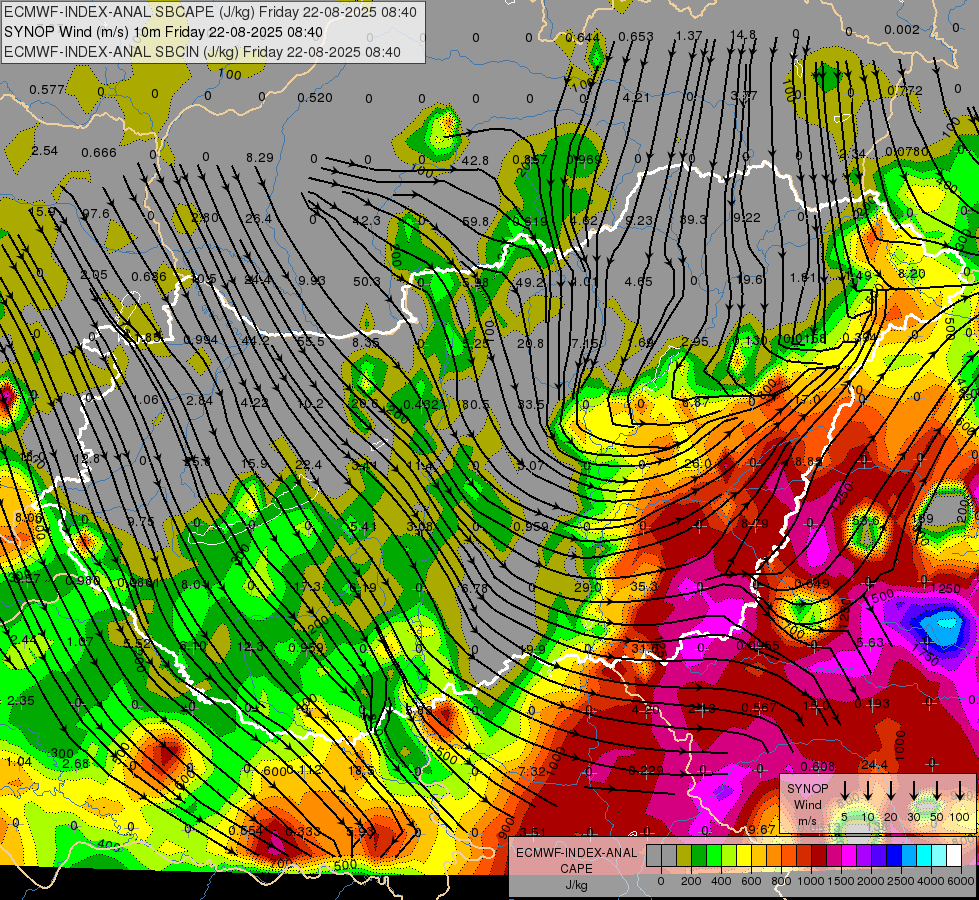Screen dimensions: 979x900
Task: Click the 50 m/s arrow in SYNOP Wind legend
Action: point(937,791)
